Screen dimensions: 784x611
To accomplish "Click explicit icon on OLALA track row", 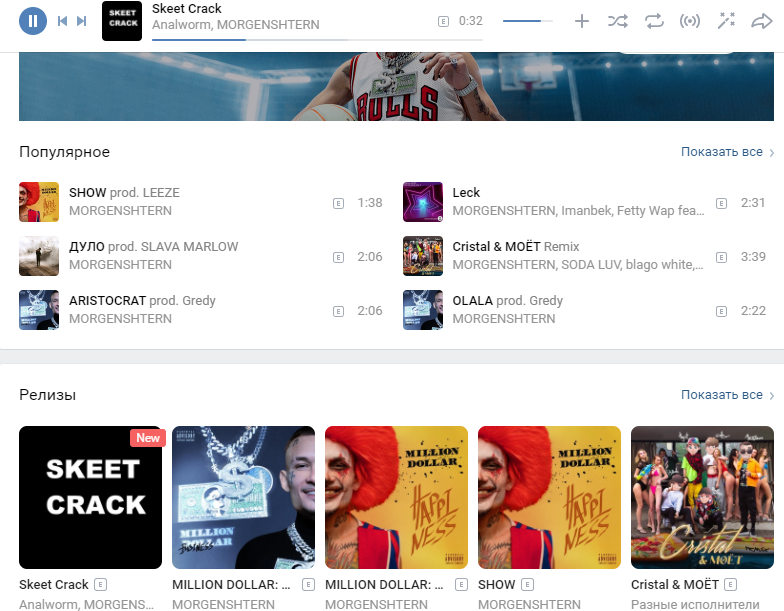I will point(722,311).
